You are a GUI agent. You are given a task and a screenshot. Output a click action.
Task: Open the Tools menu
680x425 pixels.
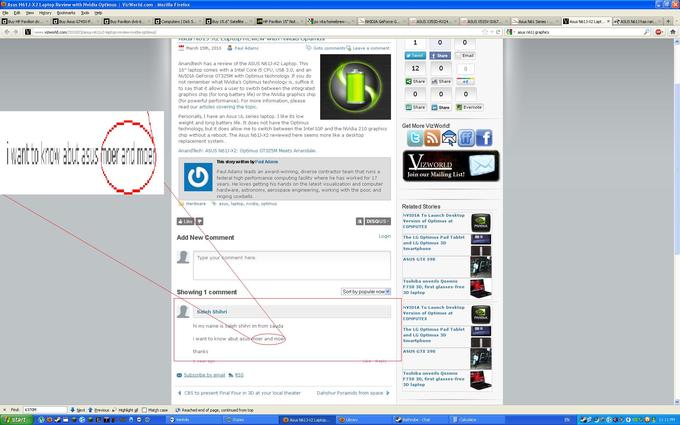(x=85, y=13)
